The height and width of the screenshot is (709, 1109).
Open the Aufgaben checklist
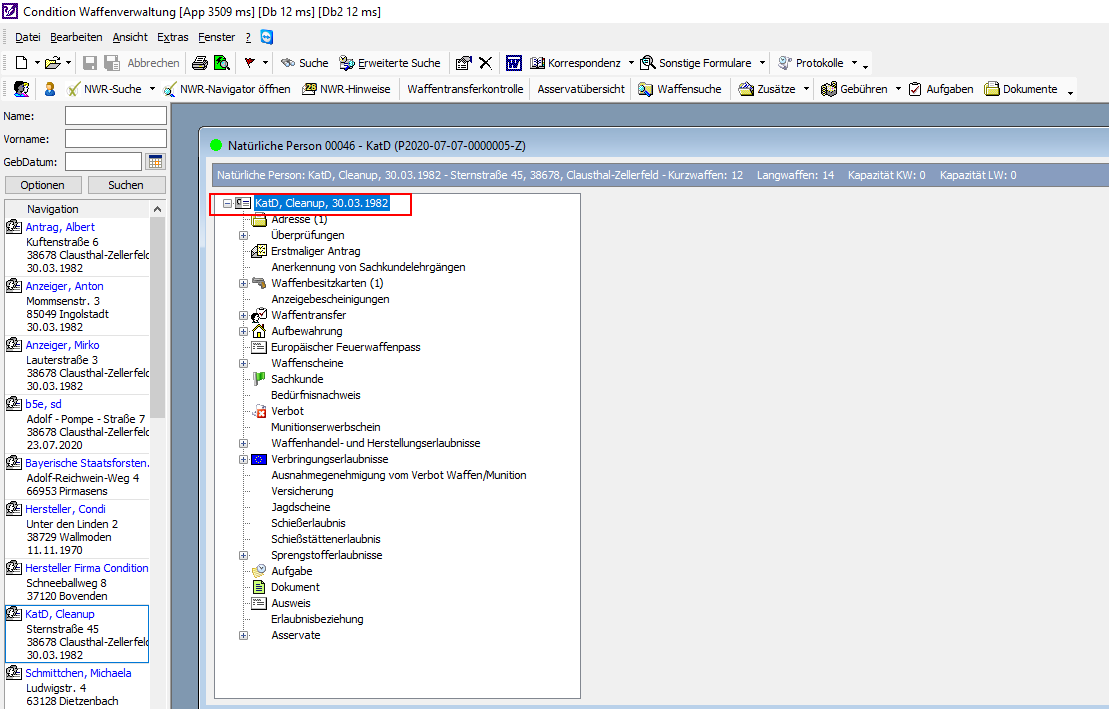click(x=941, y=89)
